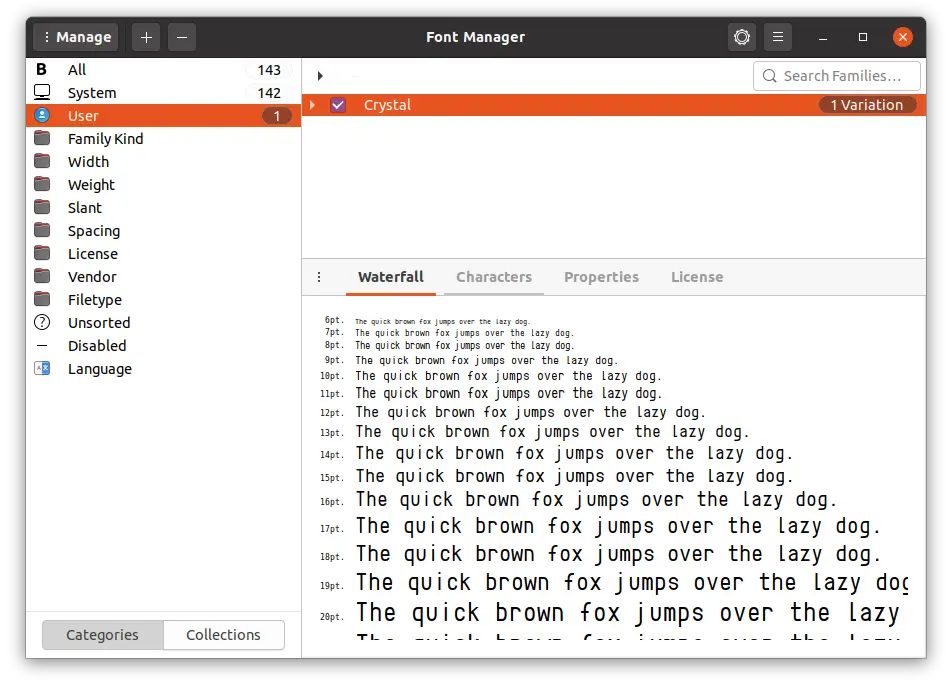Switch to the Characters tab
This screenshot has height=680, width=952.
(494, 277)
